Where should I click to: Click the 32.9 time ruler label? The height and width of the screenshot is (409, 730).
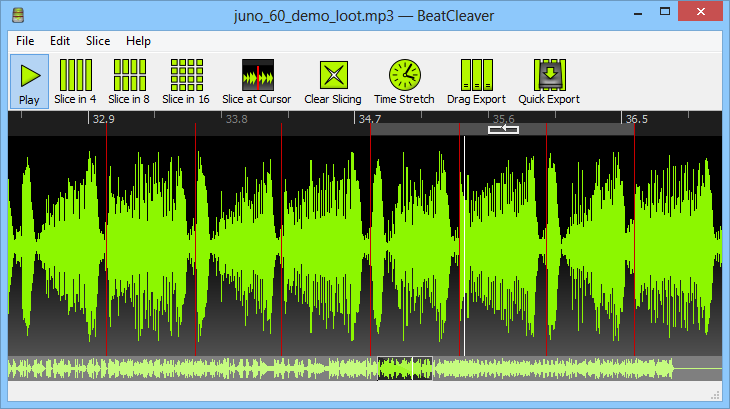click(103, 119)
